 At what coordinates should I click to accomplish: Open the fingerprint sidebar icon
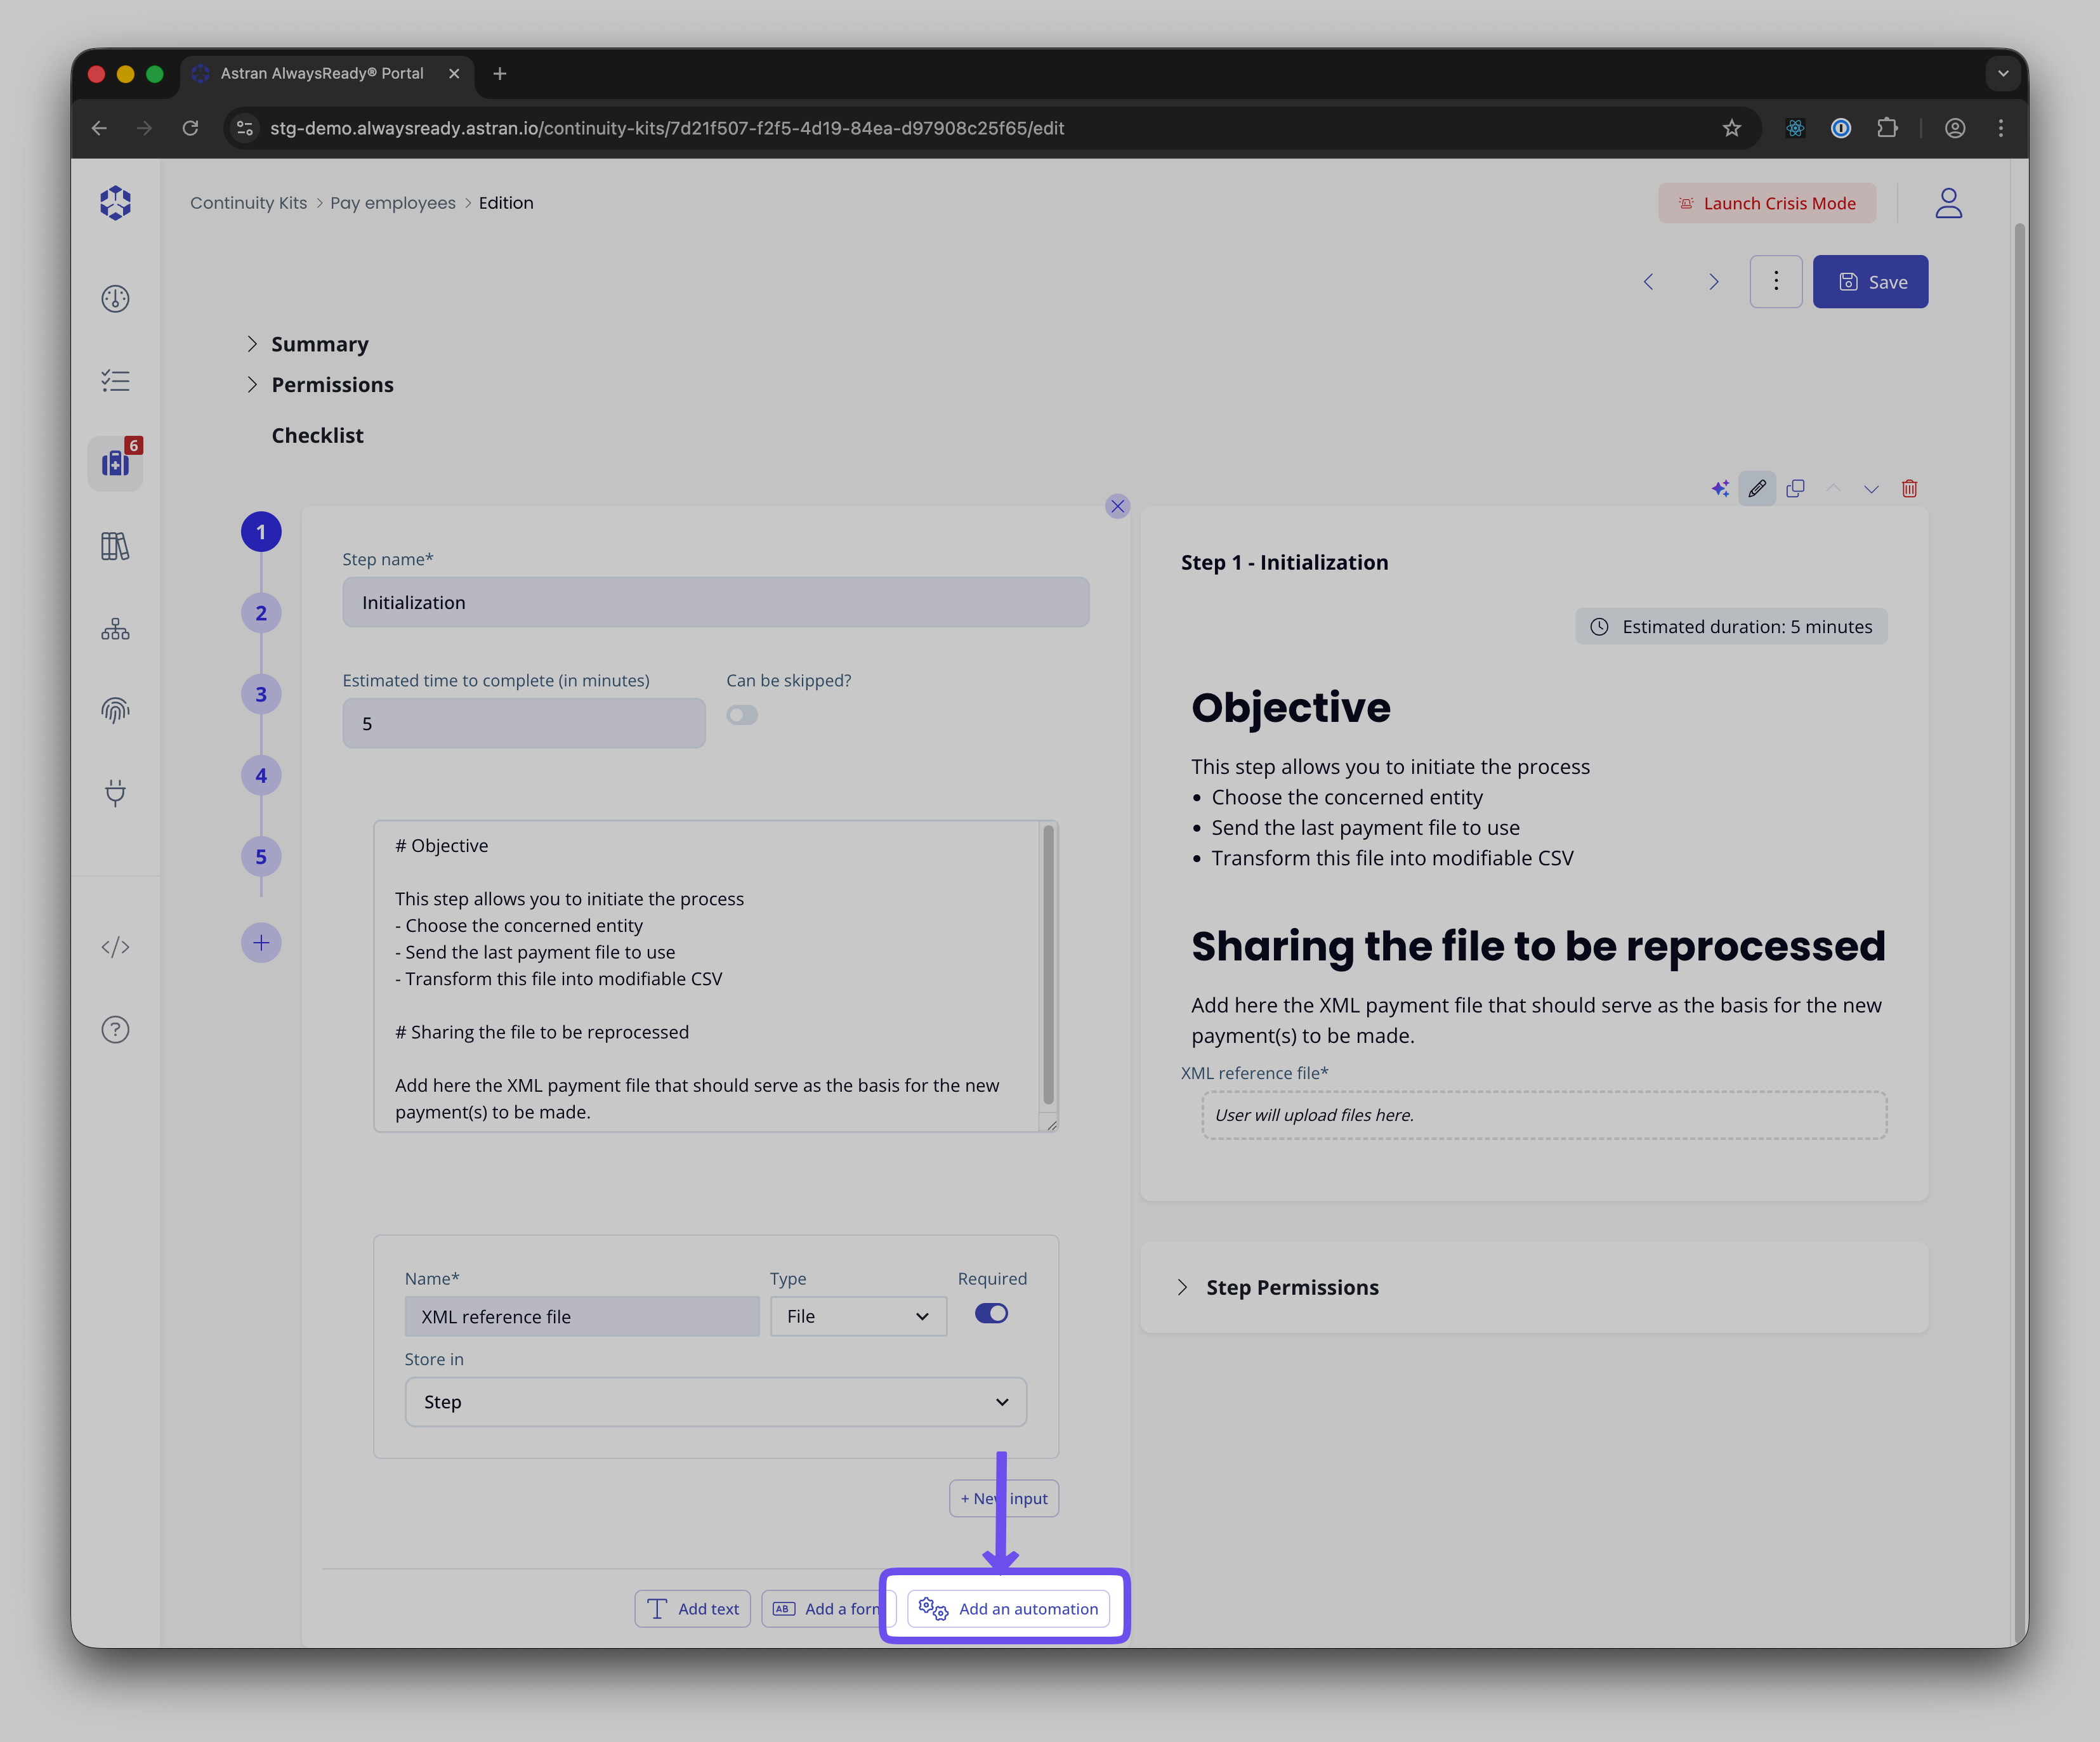[x=115, y=711]
